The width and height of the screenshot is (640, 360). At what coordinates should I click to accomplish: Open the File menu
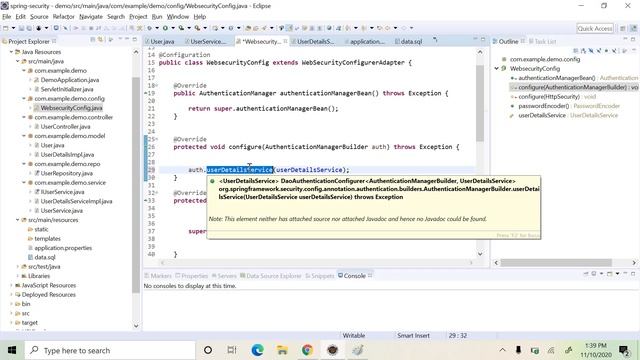pos(7,17)
